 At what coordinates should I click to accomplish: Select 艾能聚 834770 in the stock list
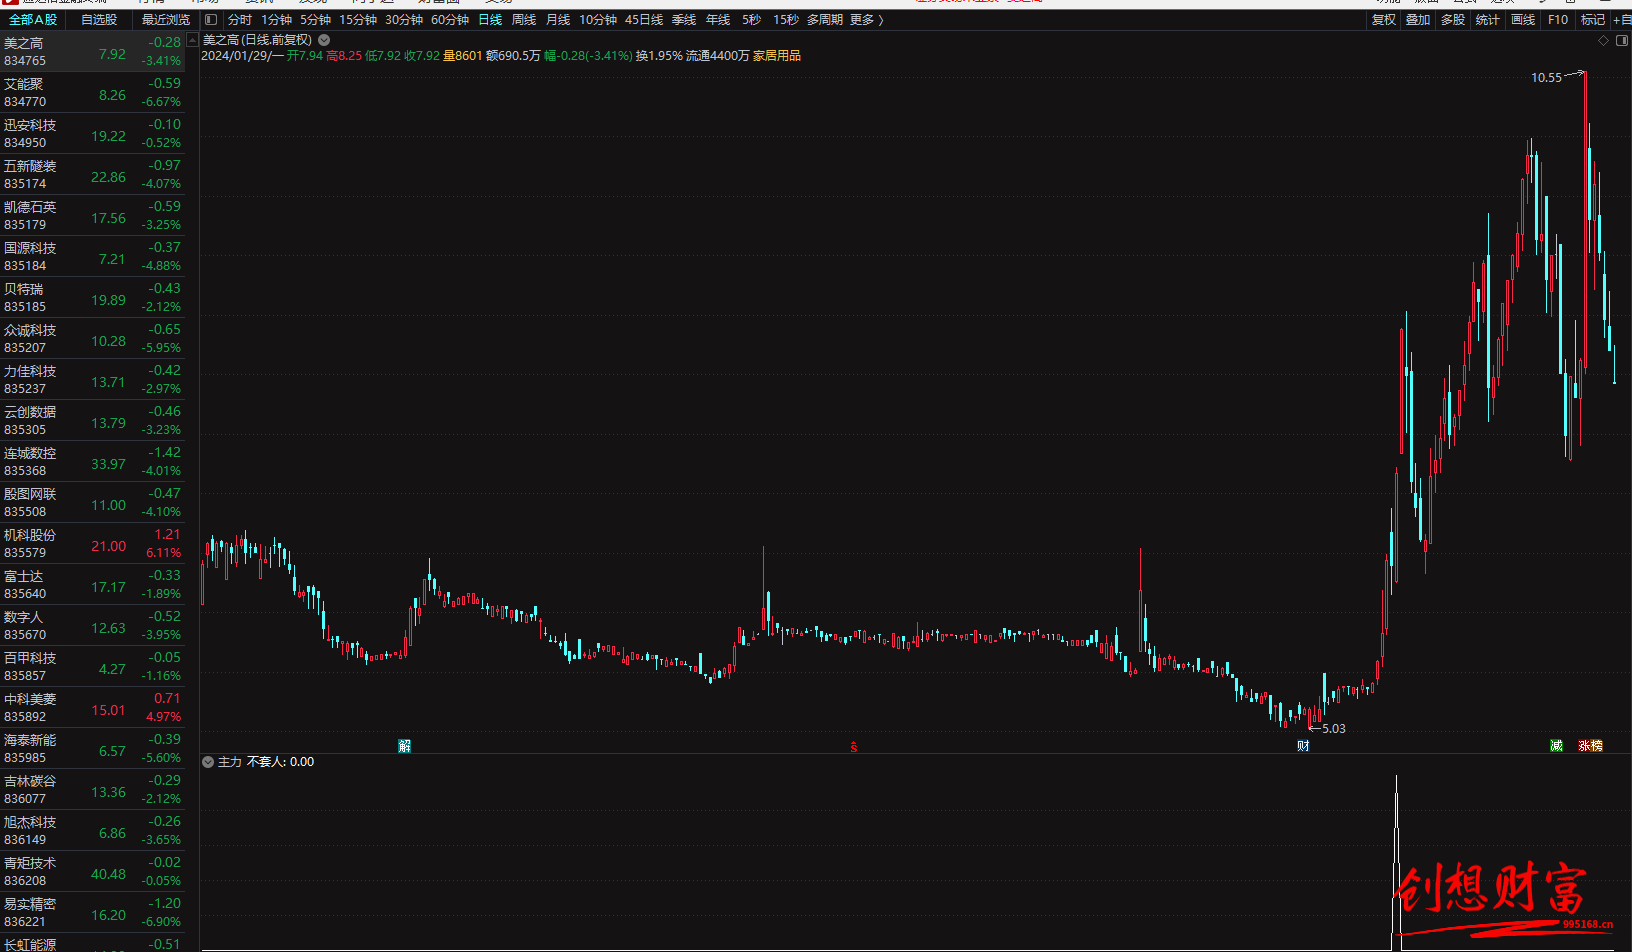pyautogui.click(x=92, y=93)
